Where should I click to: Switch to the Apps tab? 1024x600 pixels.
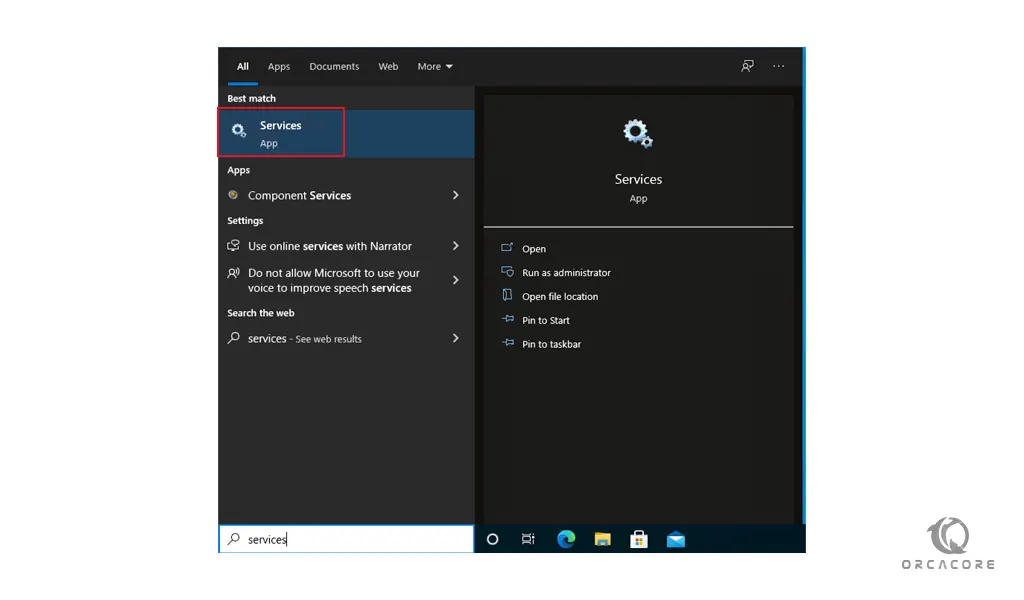(279, 67)
